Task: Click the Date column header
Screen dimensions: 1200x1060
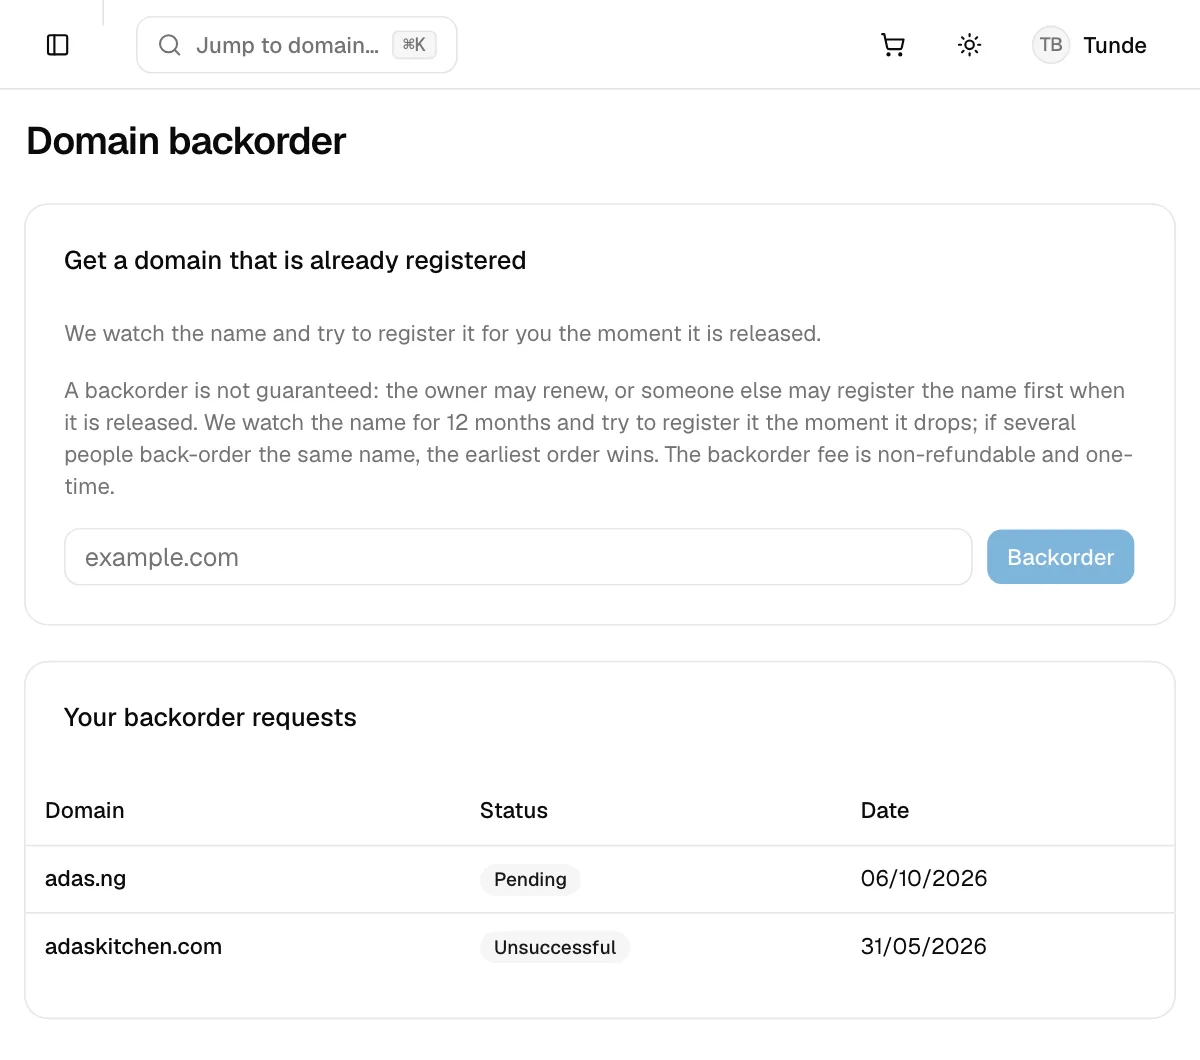Action: 885,811
